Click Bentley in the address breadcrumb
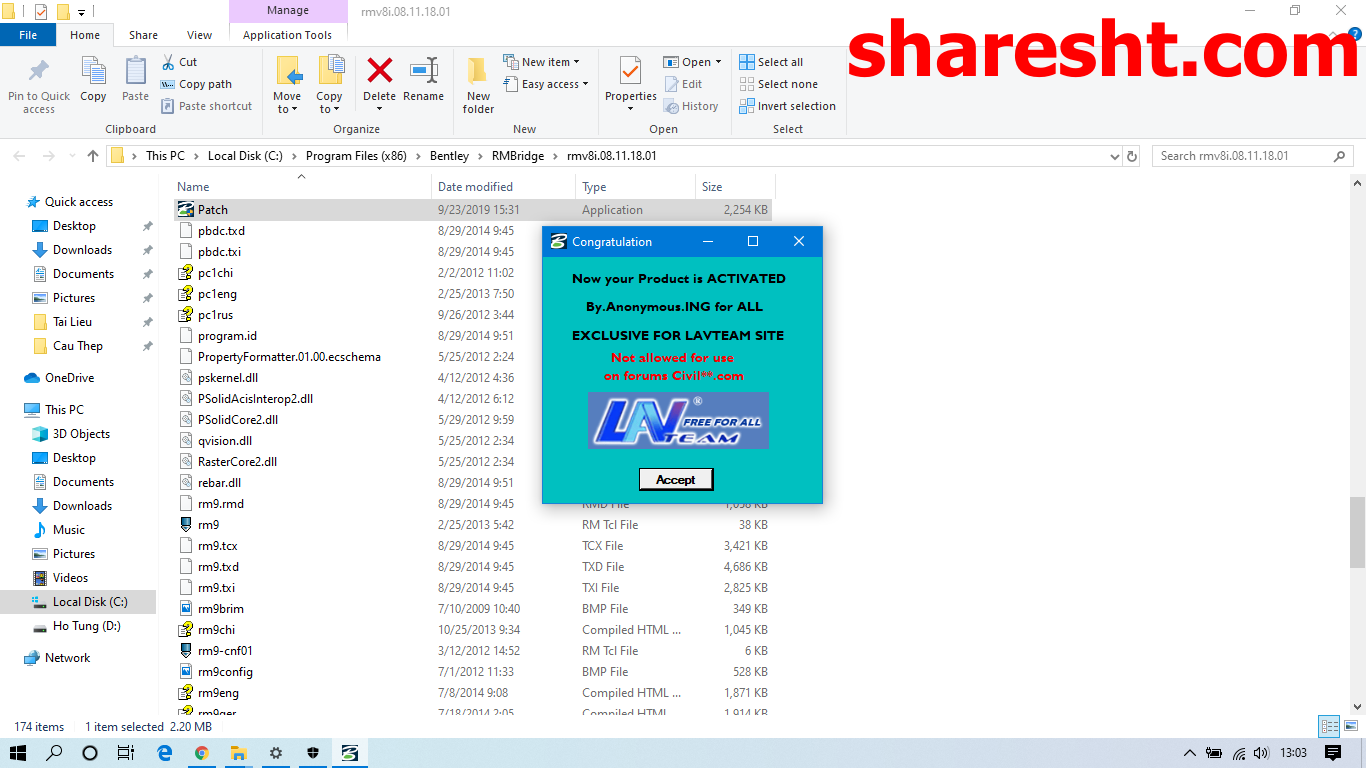The height and width of the screenshot is (768, 1366). (449, 156)
